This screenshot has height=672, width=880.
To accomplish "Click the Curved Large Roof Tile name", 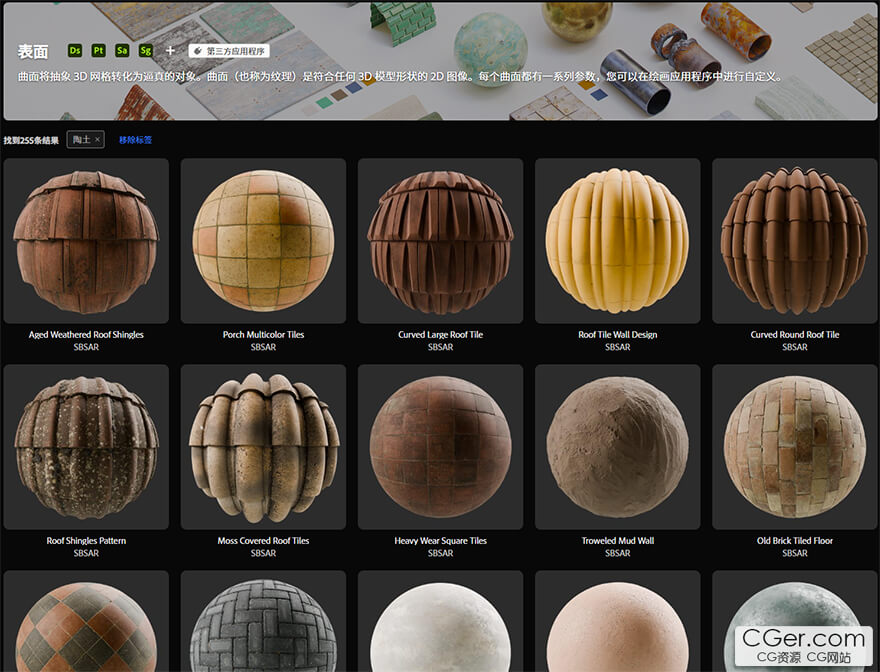I will pos(441,335).
